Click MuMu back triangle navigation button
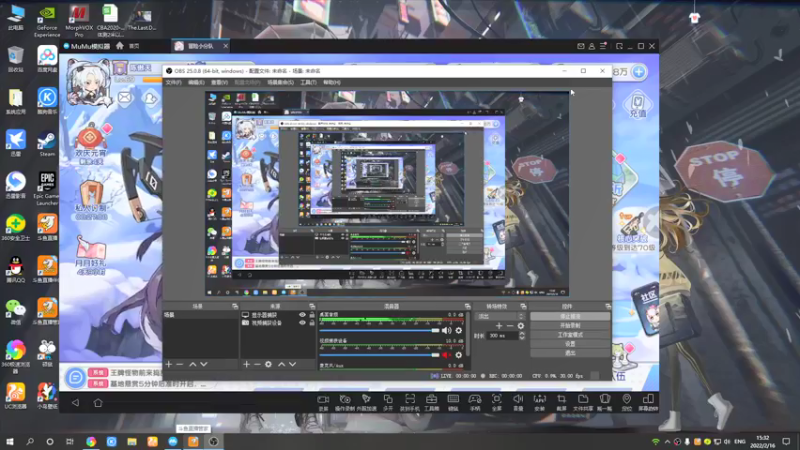800x450 pixels. 76,403
